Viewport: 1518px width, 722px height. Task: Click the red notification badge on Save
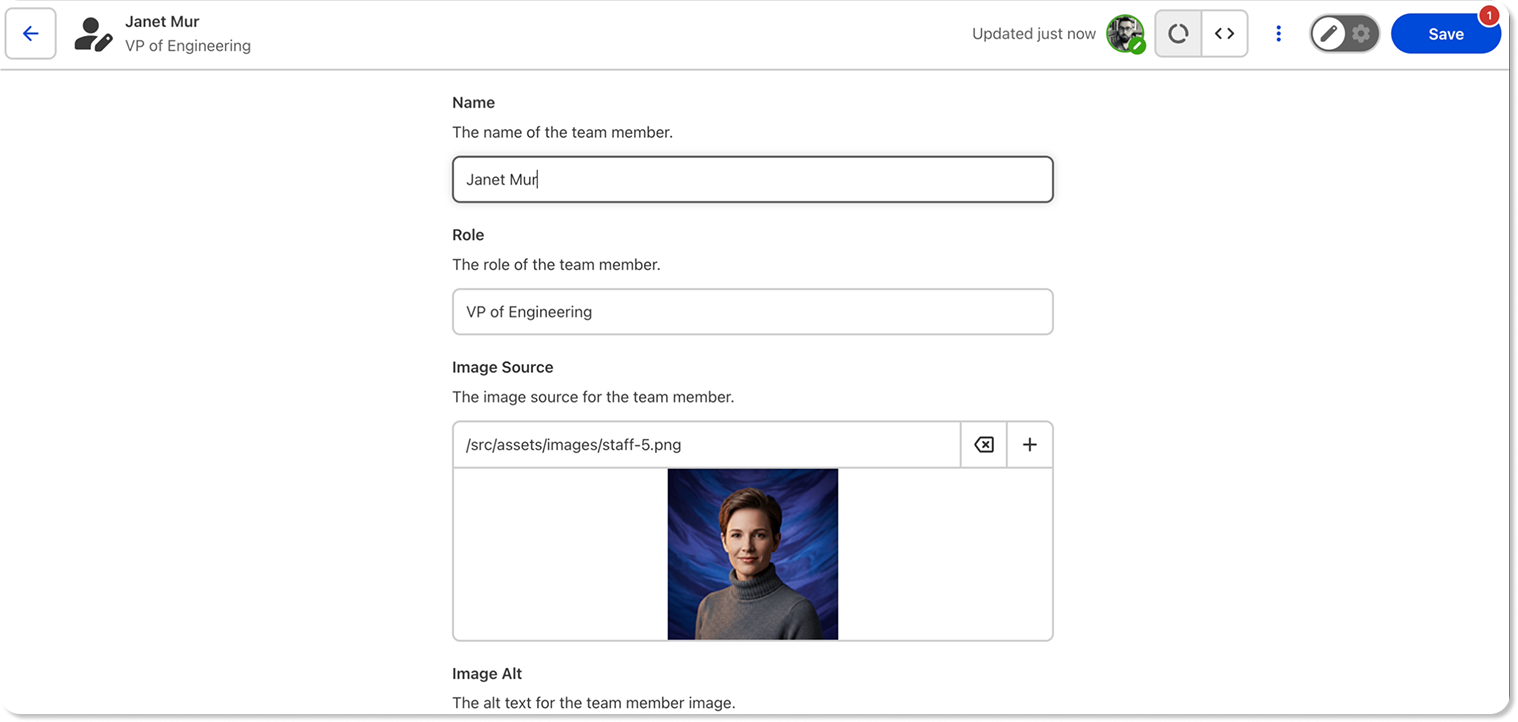tap(1489, 15)
